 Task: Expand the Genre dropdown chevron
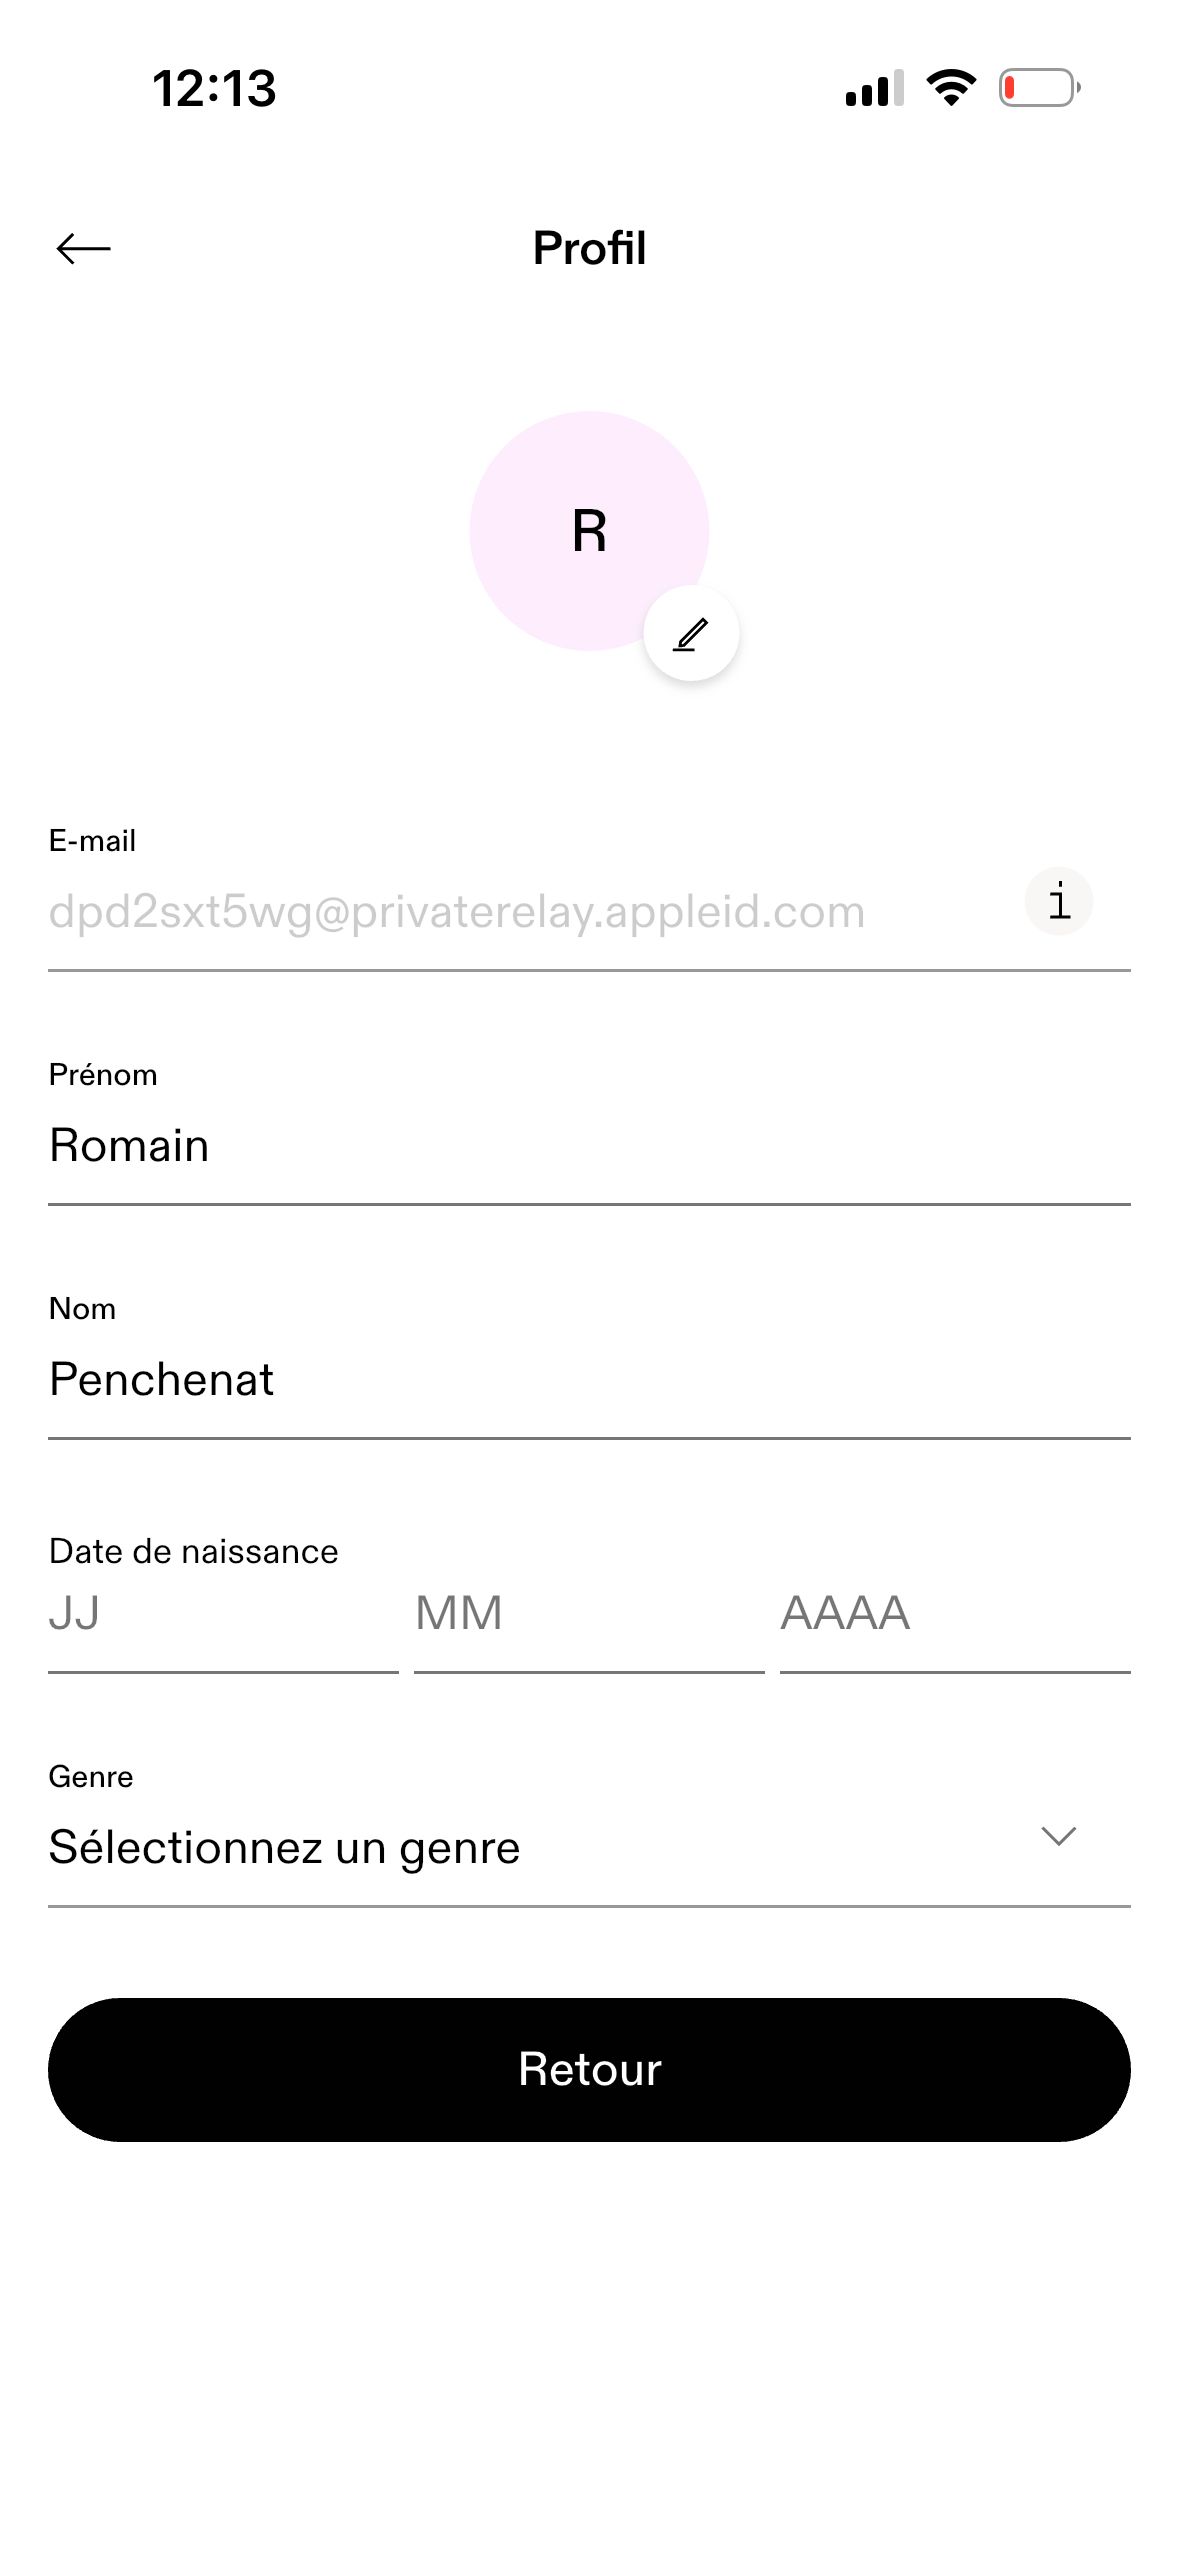pos(1058,1837)
